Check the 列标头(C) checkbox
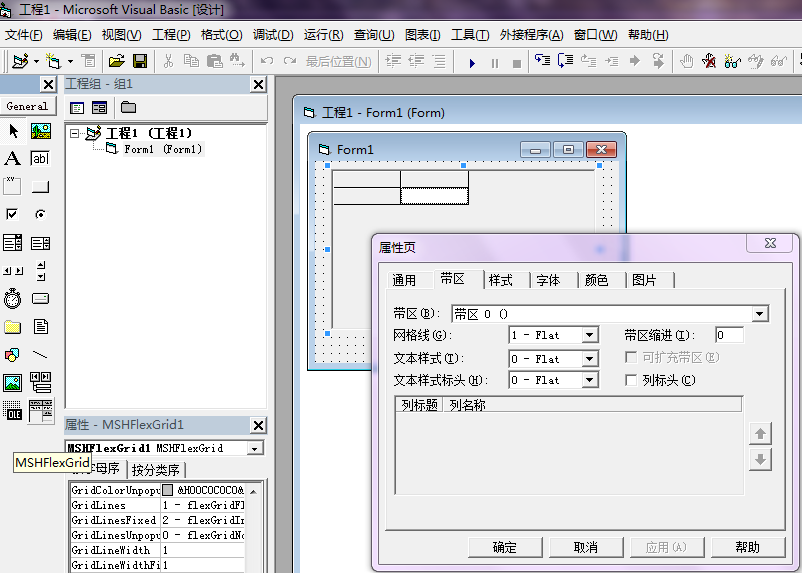This screenshot has height=573, width=802. coord(631,380)
